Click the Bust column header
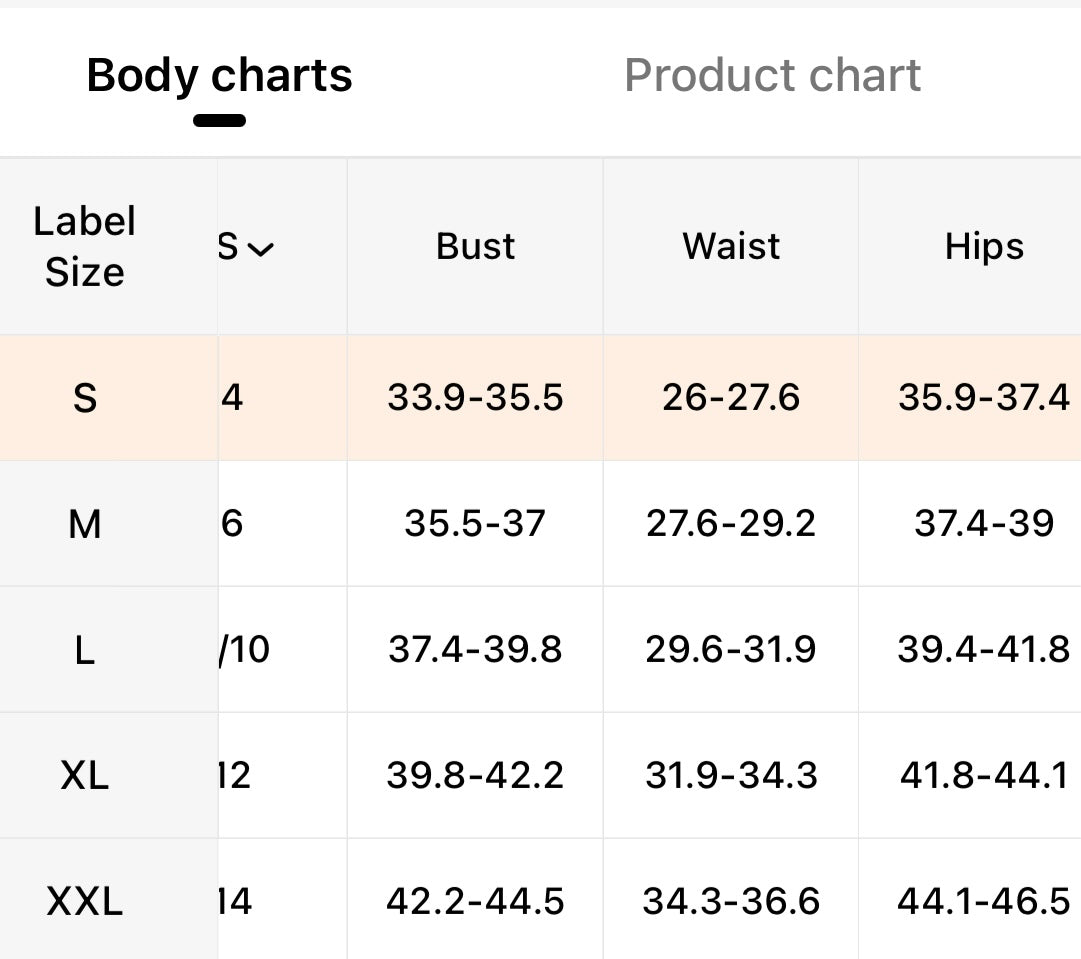Image resolution: width=1081 pixels, height=959 pixels. click(x=475, y=247)
